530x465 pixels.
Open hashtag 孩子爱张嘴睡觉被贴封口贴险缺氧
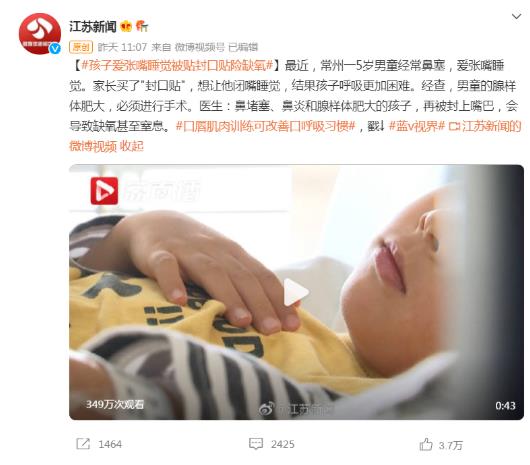177,66
